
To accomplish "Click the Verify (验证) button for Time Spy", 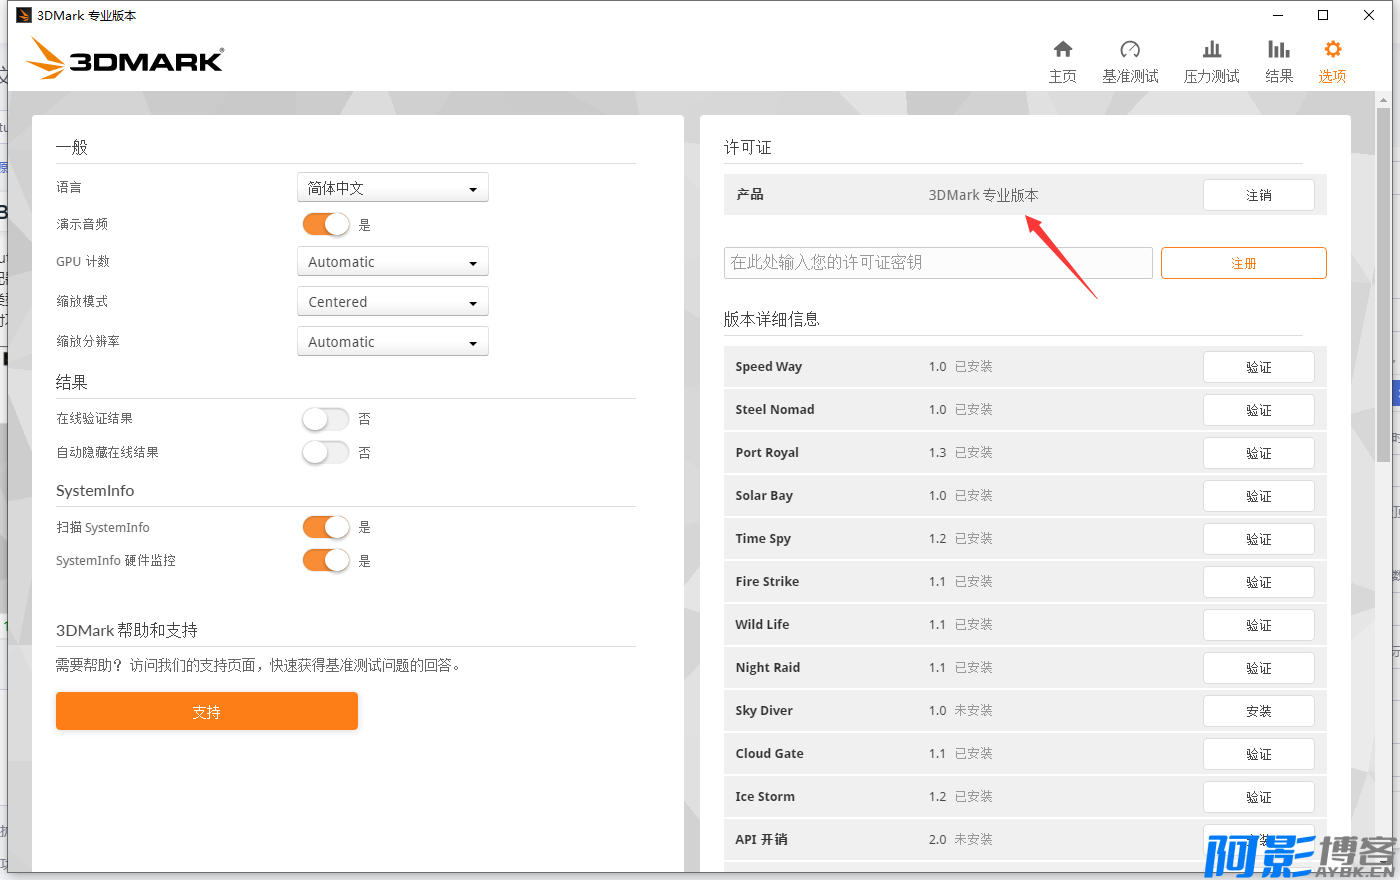I will [1258, 539].
